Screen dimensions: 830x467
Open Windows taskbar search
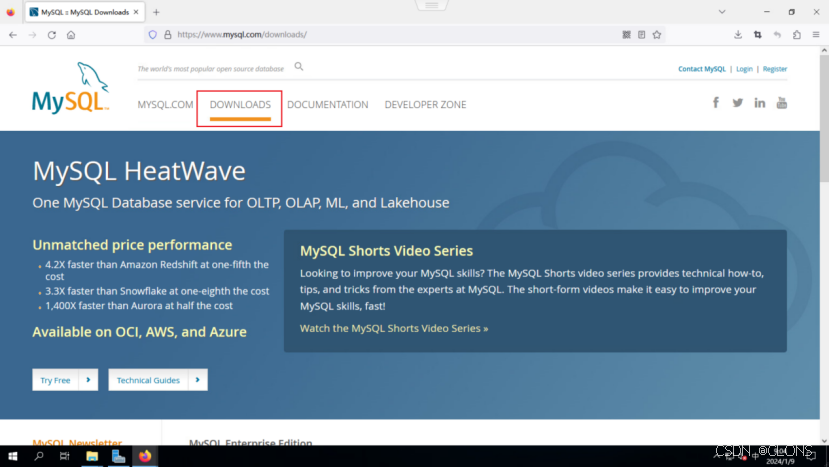39,456
